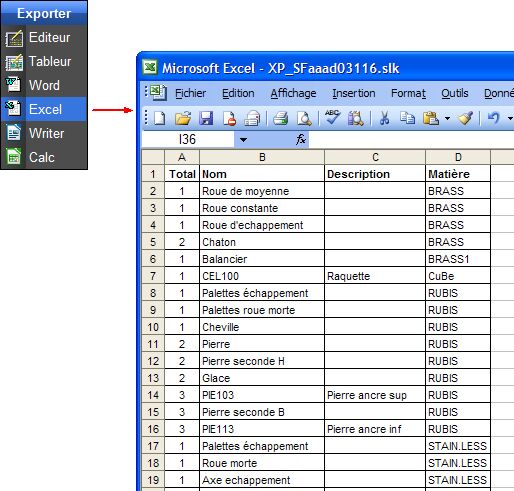Click the E-mail envelope printer icon

[252, 118]
